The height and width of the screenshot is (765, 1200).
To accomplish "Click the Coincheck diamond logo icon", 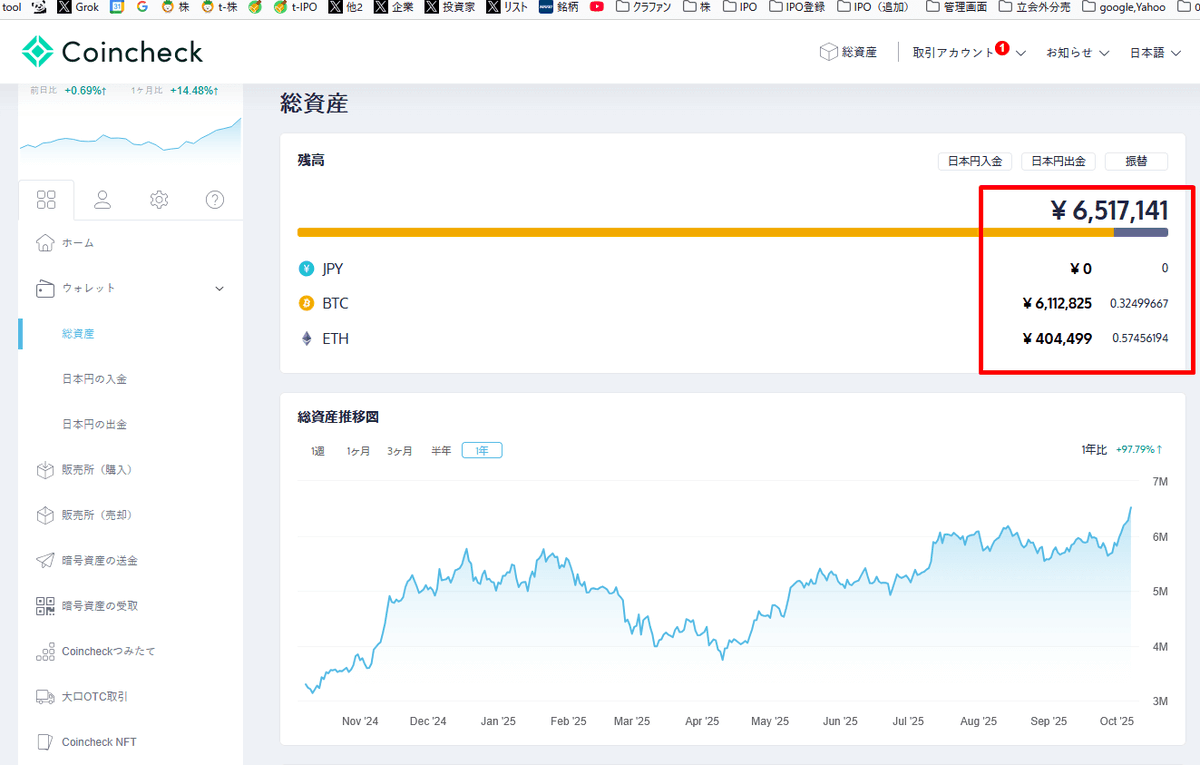I will click(x=37, y=51).
